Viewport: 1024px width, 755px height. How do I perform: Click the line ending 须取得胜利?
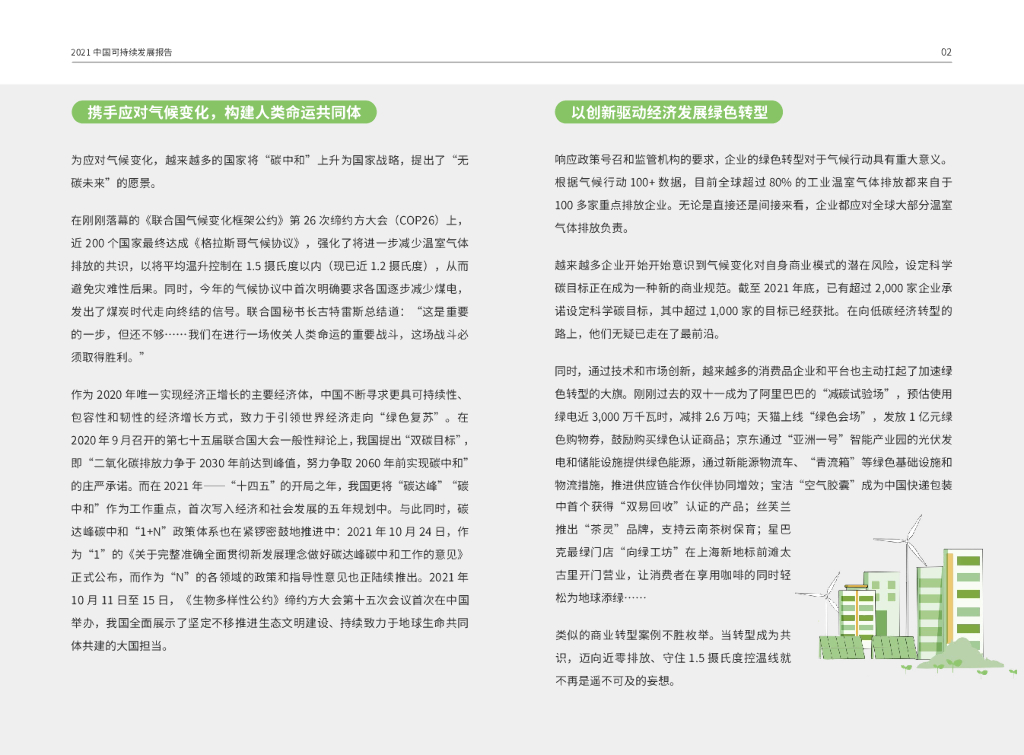(108, 357)
